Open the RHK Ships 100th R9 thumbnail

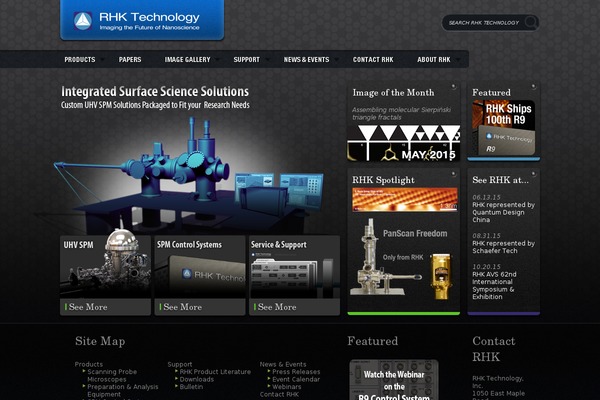(x=504, y=128)
